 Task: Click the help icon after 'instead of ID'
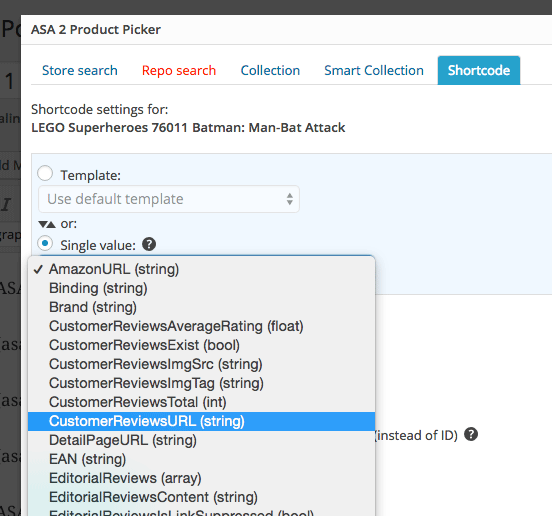click(471, 434)
